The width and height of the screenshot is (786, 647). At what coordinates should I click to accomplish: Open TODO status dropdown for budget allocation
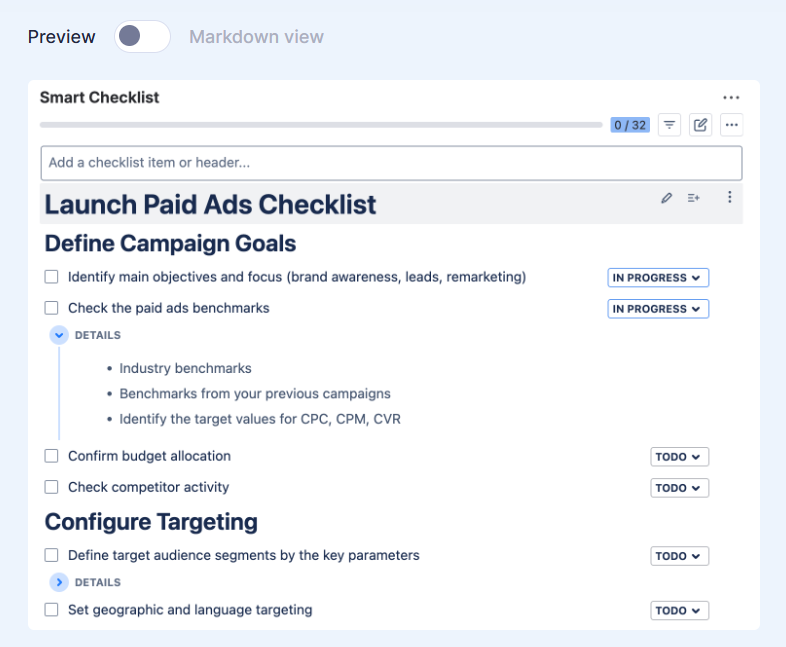[679, 457]
